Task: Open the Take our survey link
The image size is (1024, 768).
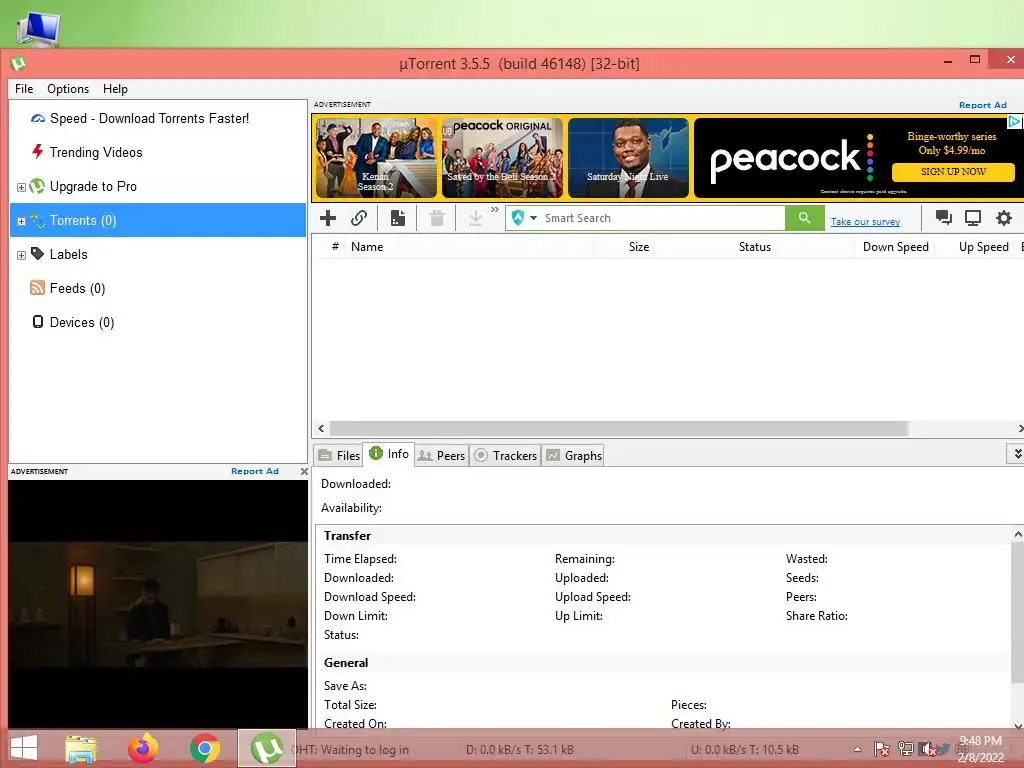Action: [865, 222]
